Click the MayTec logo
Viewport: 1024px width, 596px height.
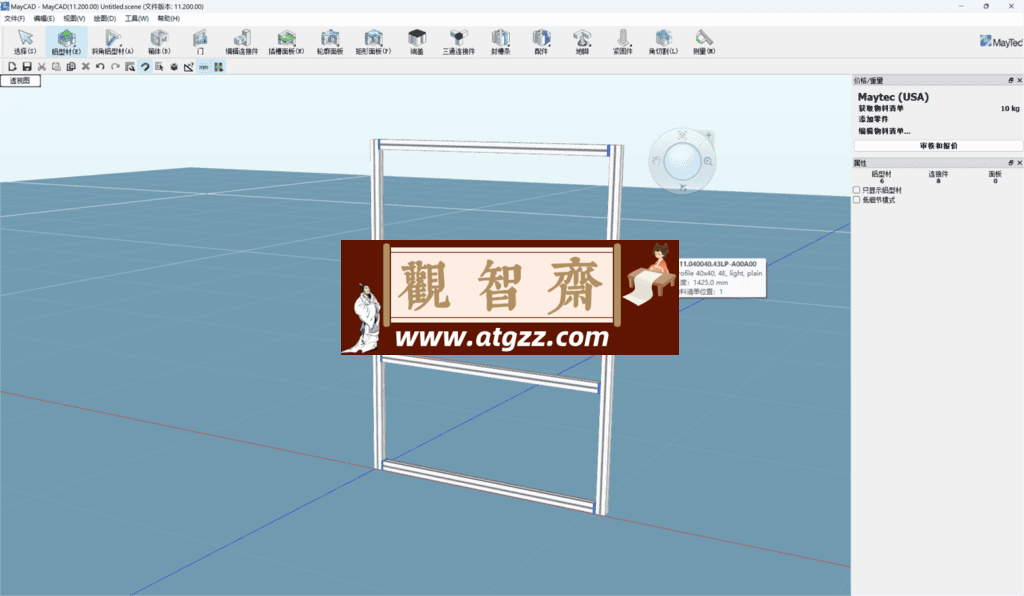pyautogui.click(x=1000, y=42)
